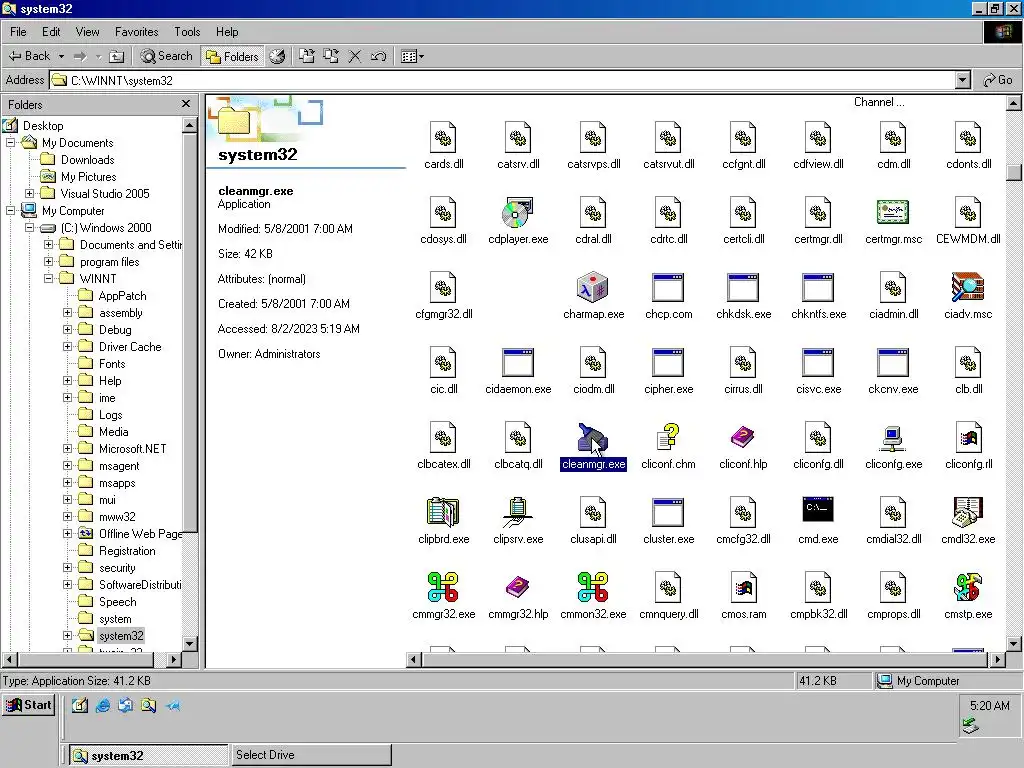Open the Edit menu
The height and width of the screenshot is (768, 1024).
point(51,31)
